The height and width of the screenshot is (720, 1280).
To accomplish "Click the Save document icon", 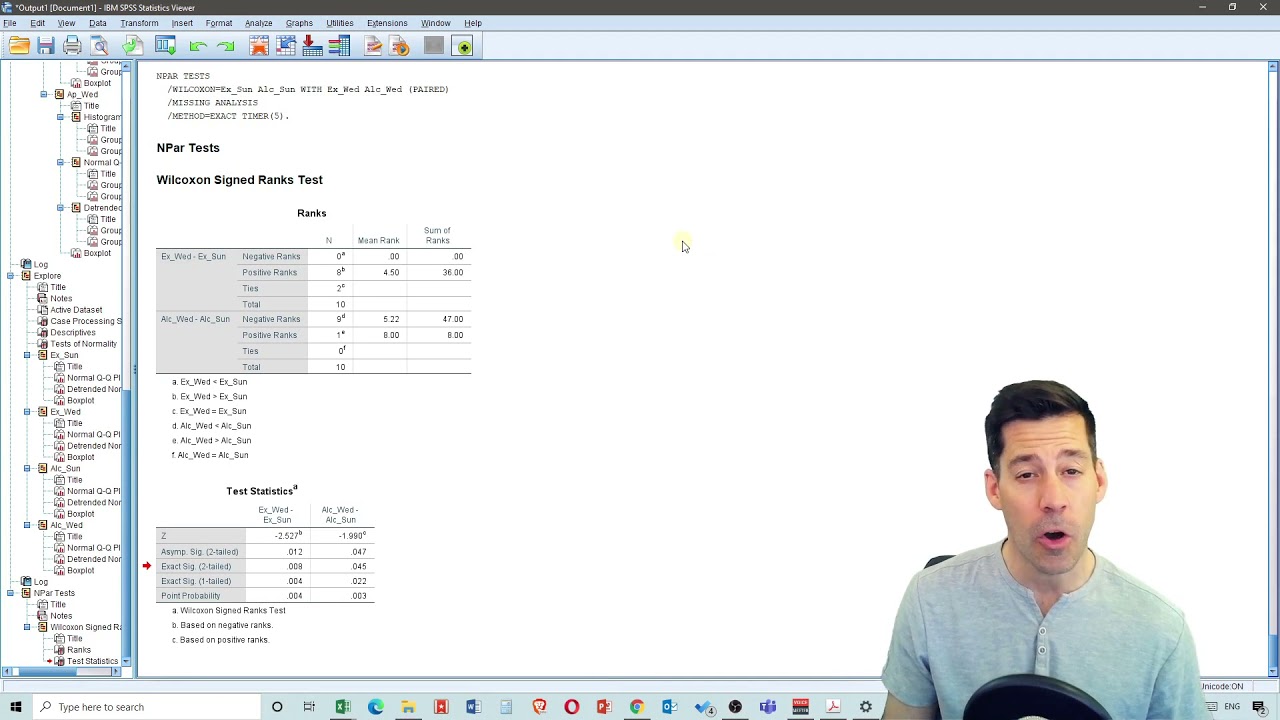I will [46, 46].
